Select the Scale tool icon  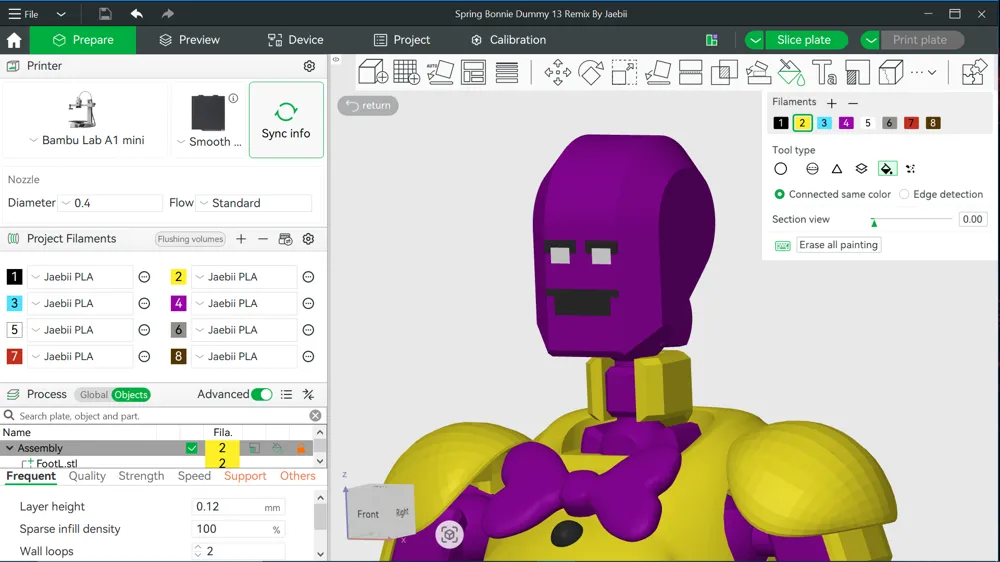click(x=624, y=72)
